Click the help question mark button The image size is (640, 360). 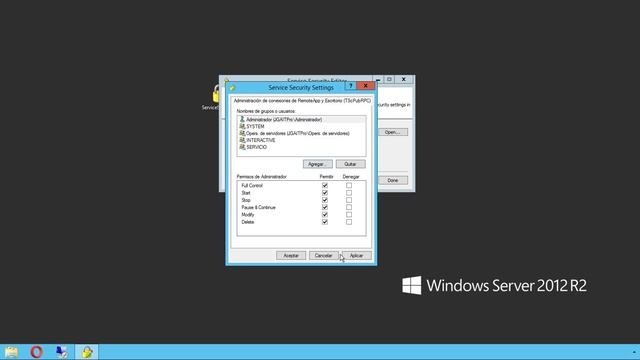(350, 86)
